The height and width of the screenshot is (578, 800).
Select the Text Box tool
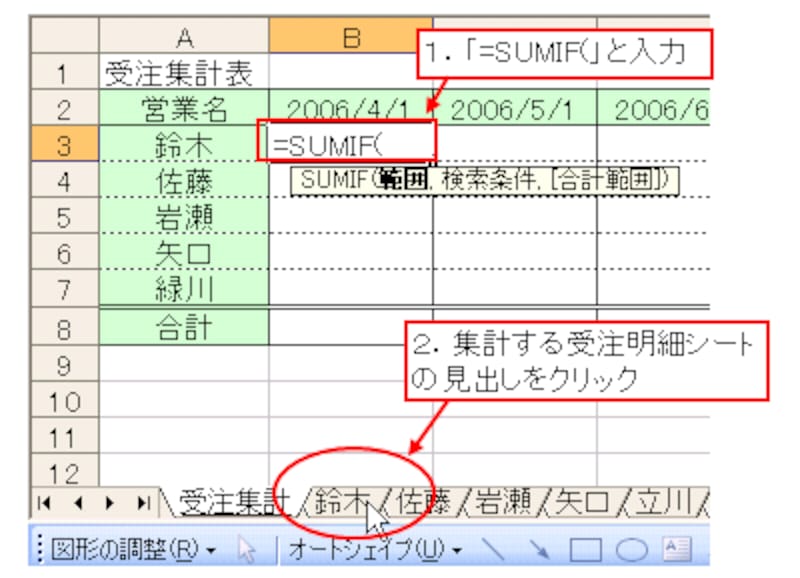click(677, 550)
